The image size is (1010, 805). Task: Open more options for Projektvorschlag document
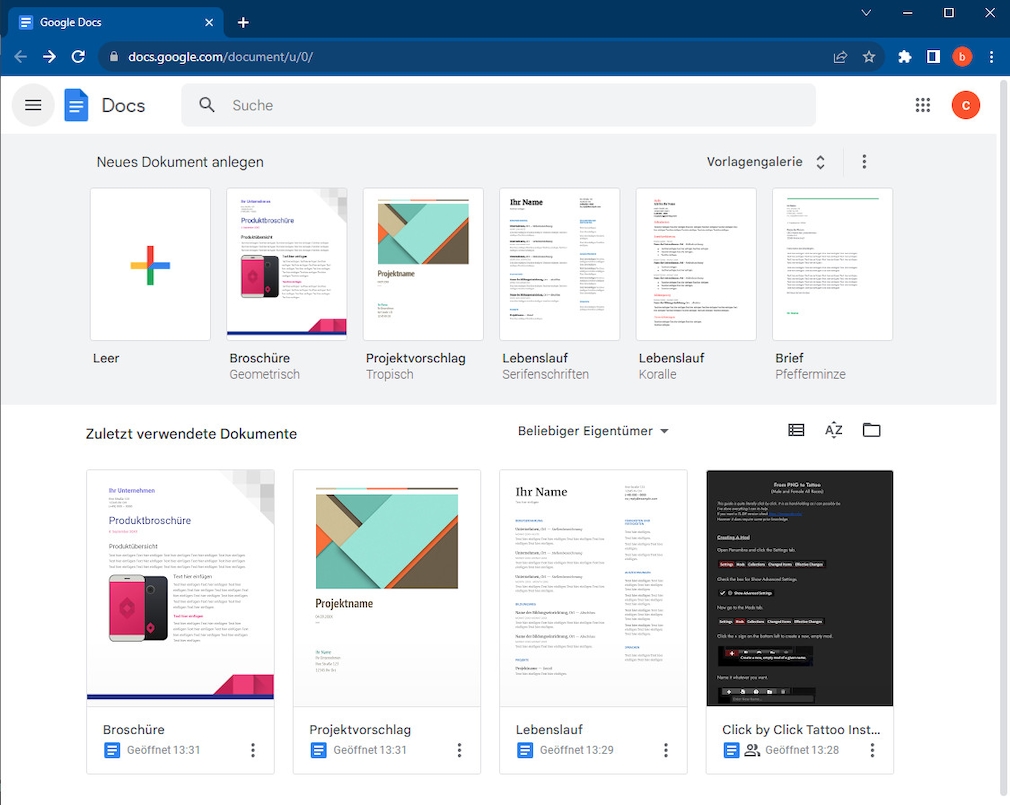pyautogui.click(x=459, y=750)
